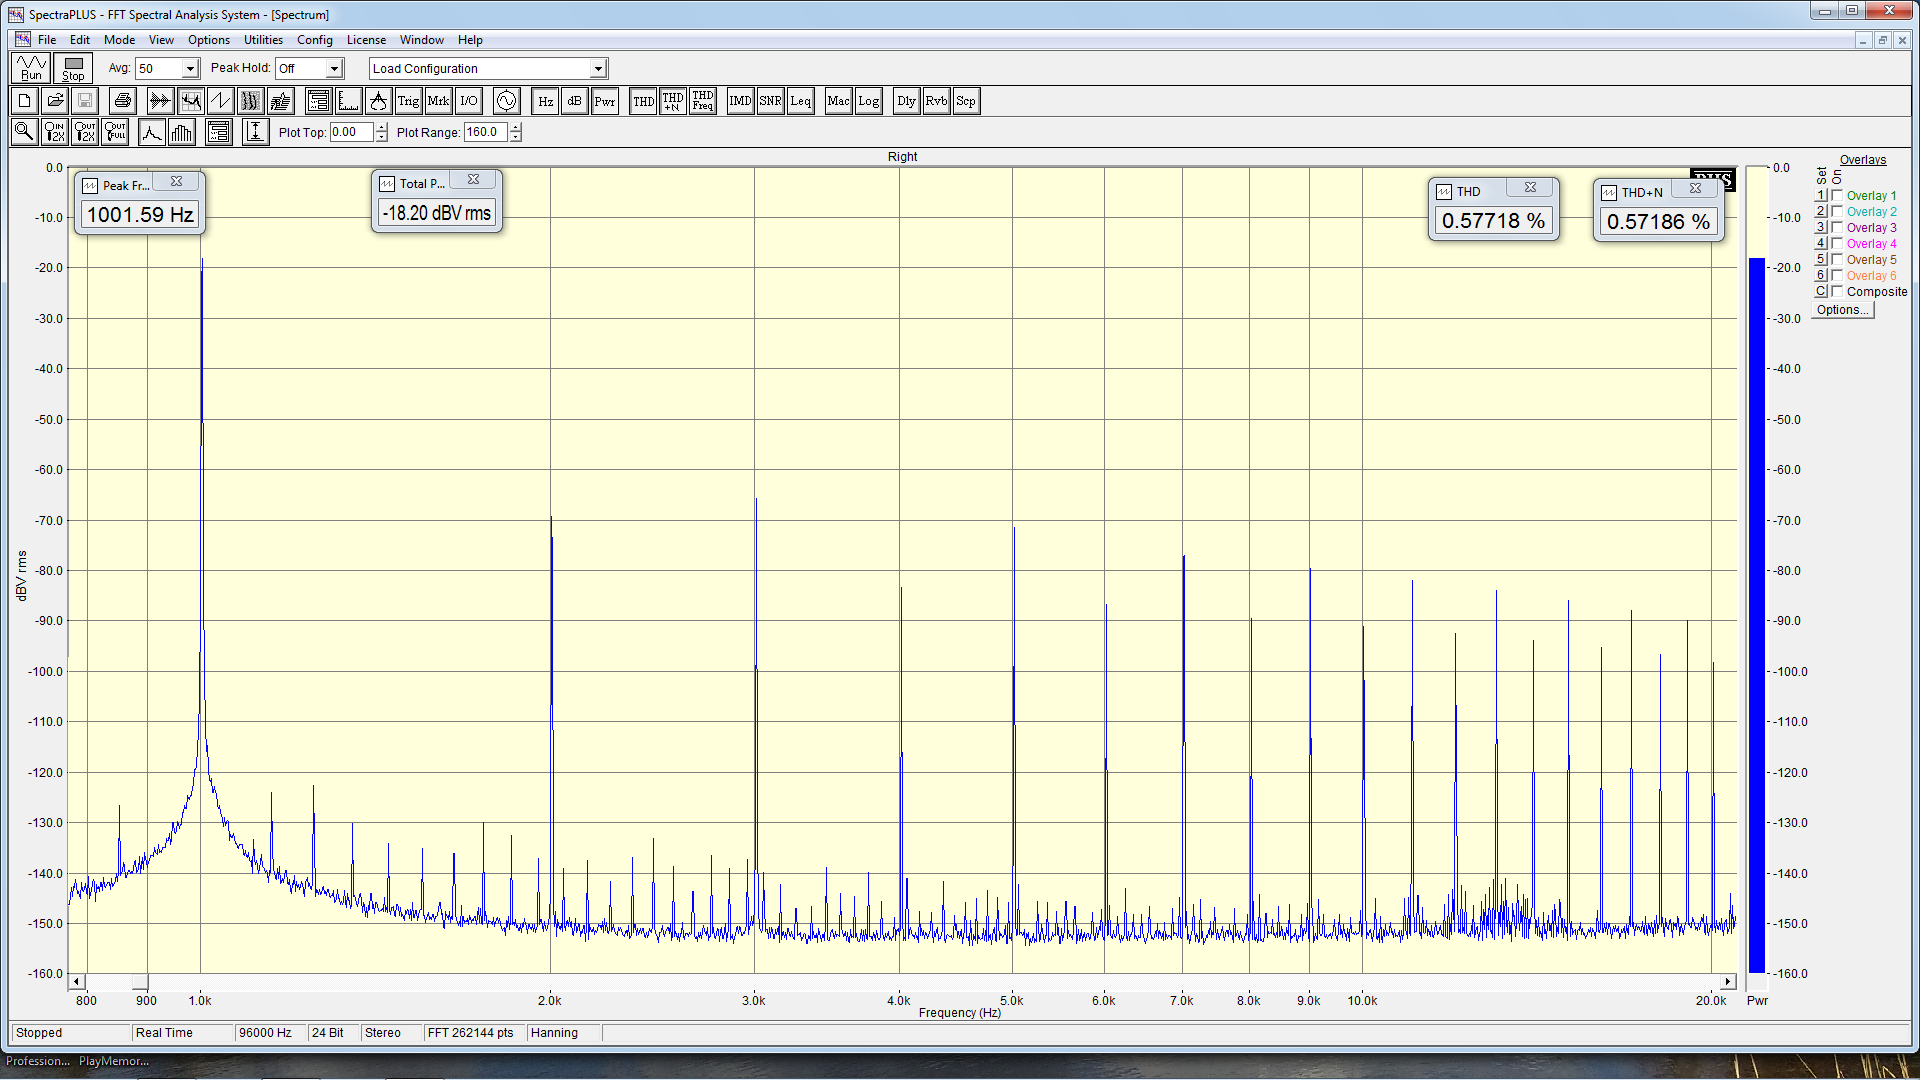Expand the Load Configuration combo box
Viewport: 1920px width, 1080px height.
[x=598, y=69]
